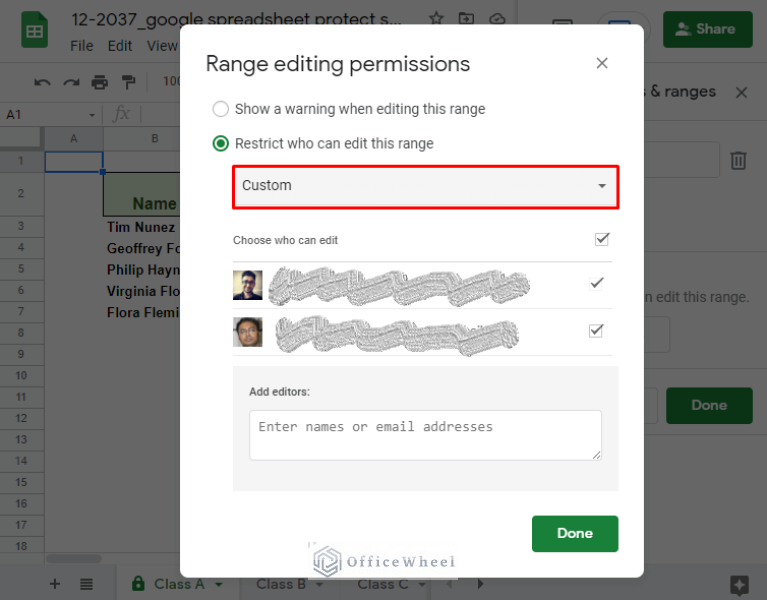Delete the protected range with trash icon
Viewport: 767px width, 600px height.
[738, 160]
